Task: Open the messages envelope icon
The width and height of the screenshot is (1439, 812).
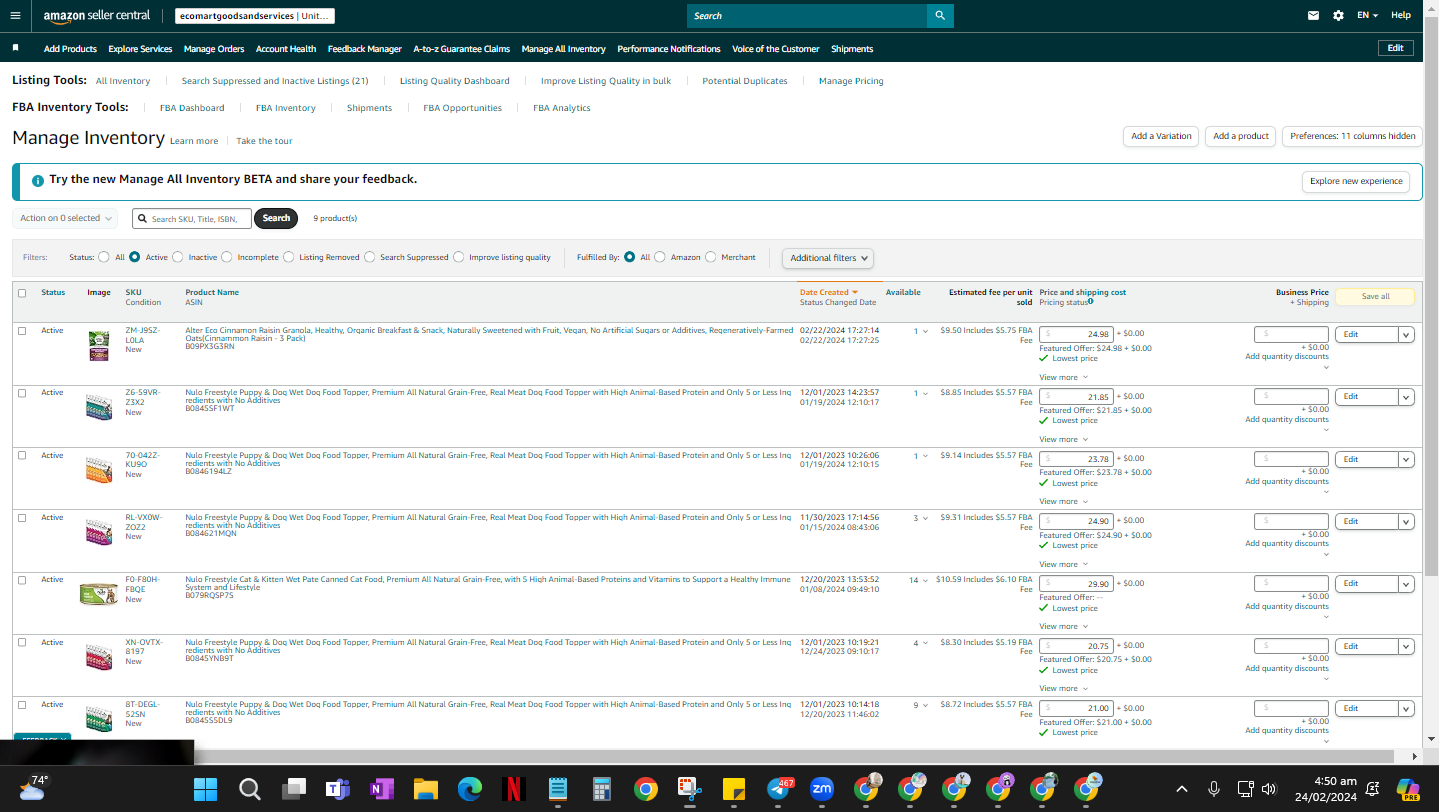Action: (1313, 16)
